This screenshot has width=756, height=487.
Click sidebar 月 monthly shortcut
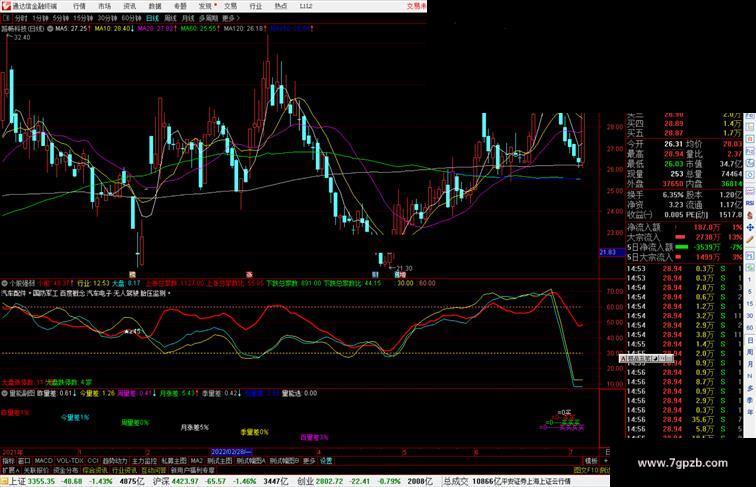[x=750, y=364]
